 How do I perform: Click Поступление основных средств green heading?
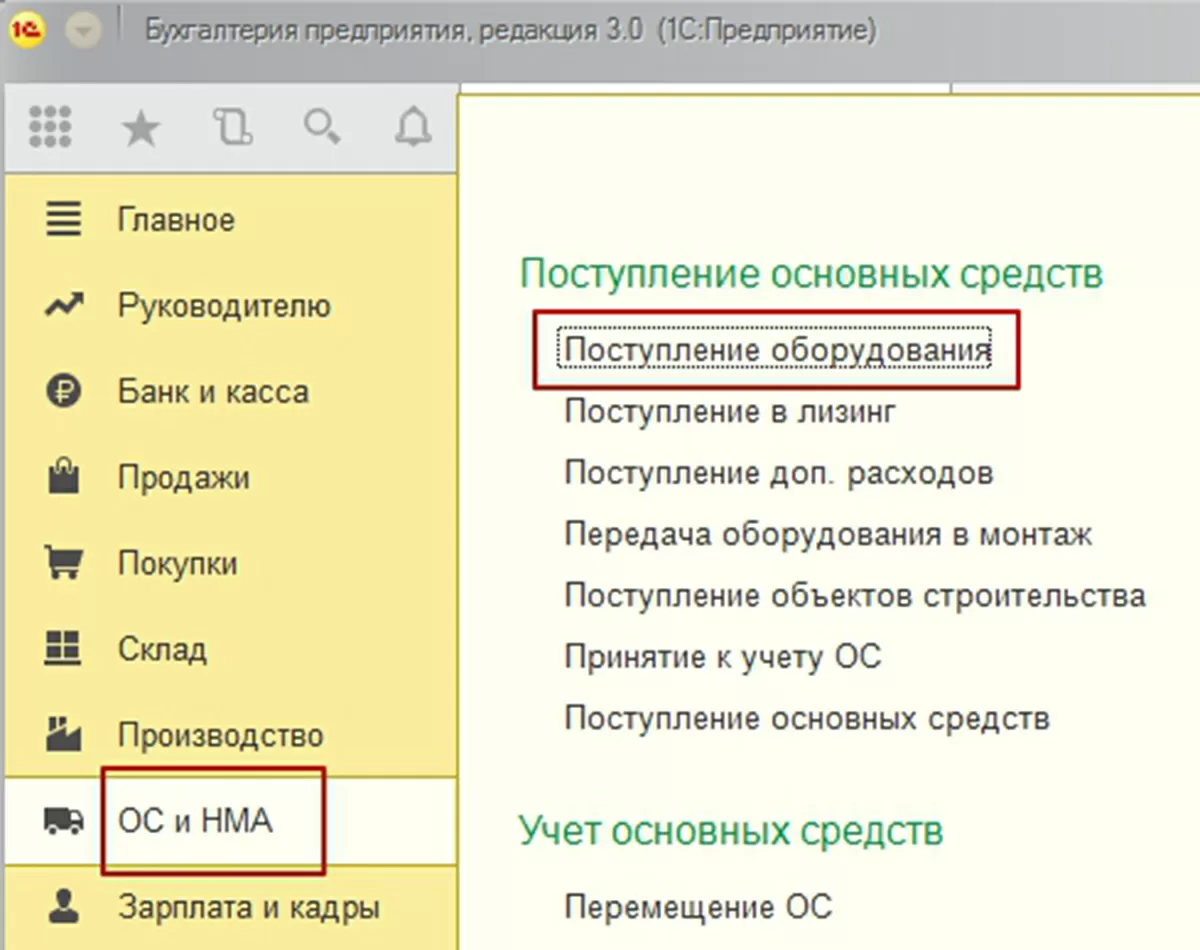click(x=811, y=274)
